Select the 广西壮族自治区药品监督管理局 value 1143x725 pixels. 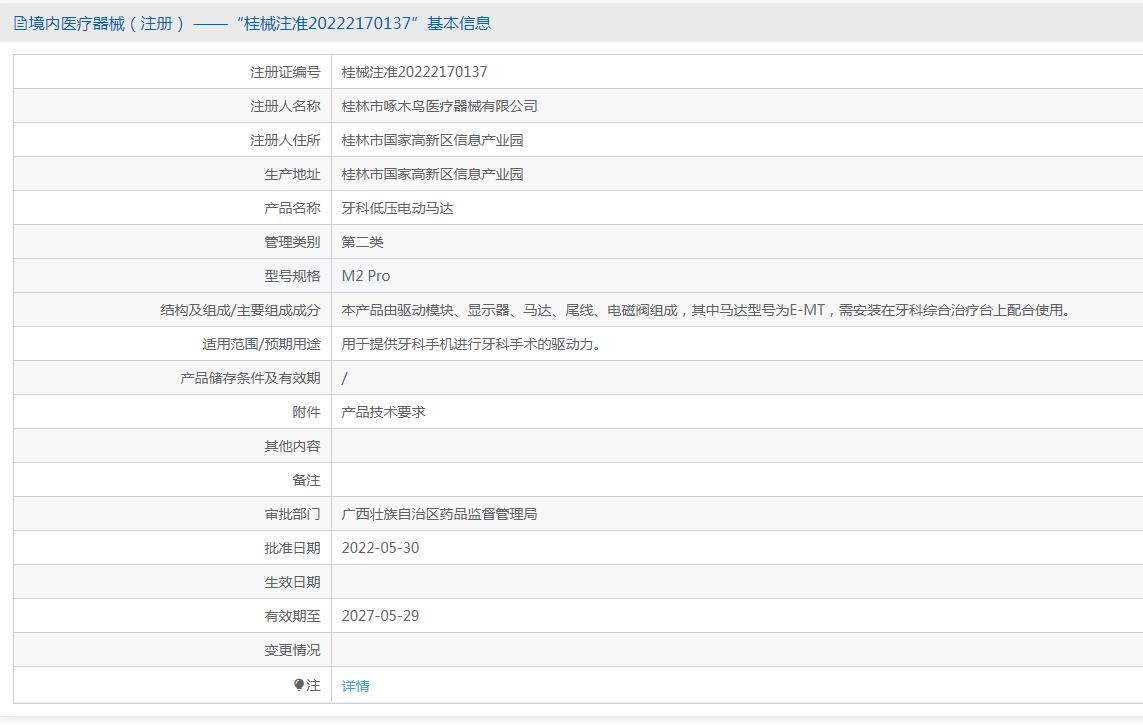point(440,514)
